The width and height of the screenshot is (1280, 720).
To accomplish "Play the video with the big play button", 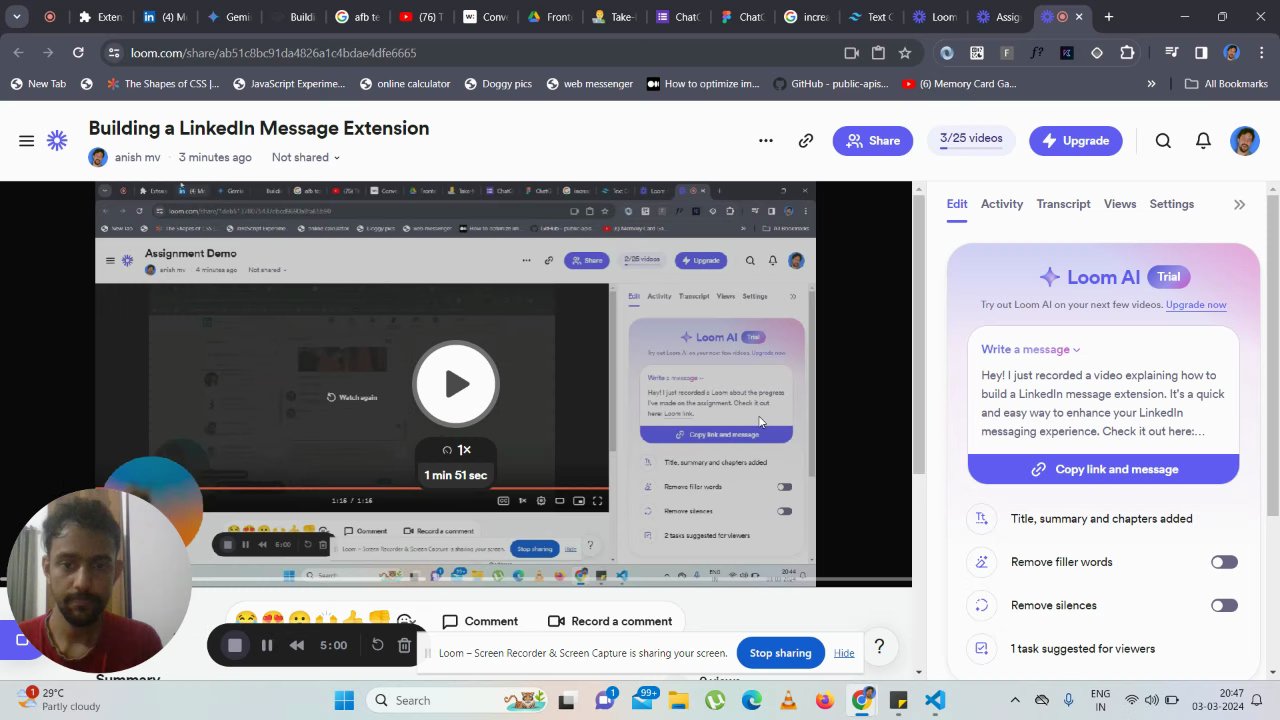I will (x=456, y=384).
